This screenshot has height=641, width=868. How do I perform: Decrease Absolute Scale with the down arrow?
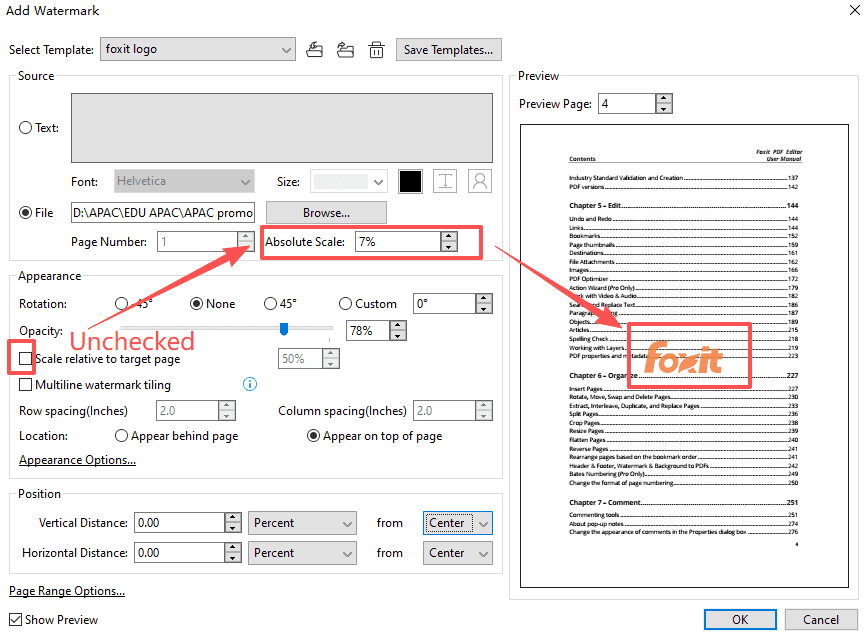click(x=449, y=247)
